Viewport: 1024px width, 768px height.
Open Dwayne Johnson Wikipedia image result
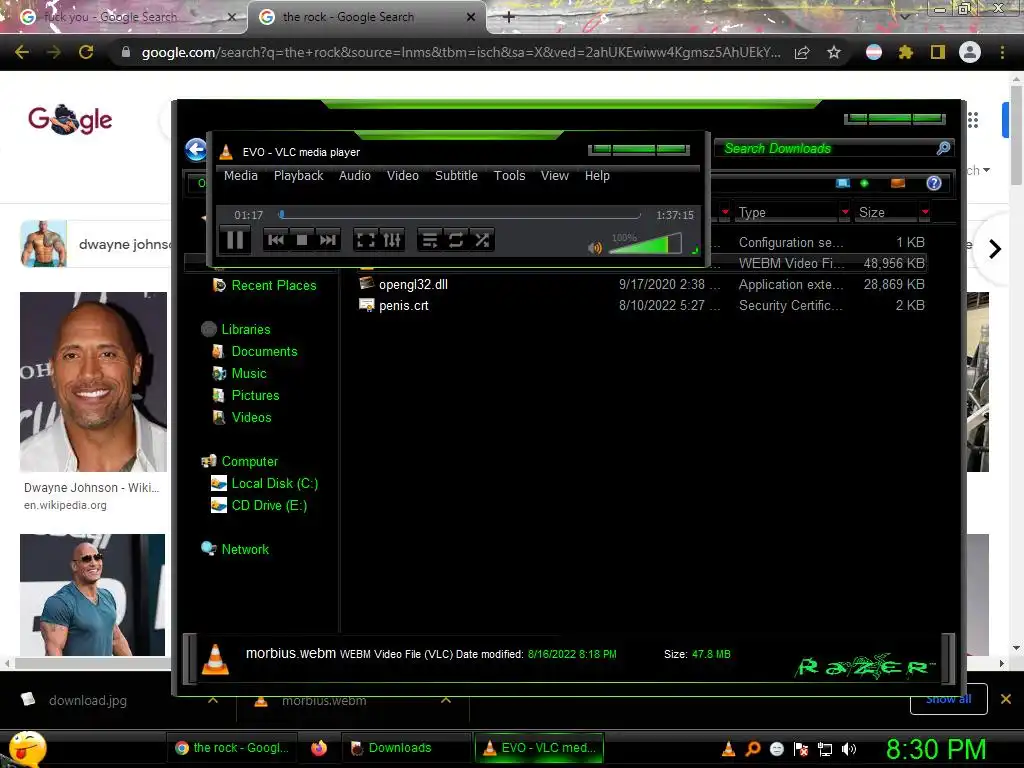click(93, 381)
